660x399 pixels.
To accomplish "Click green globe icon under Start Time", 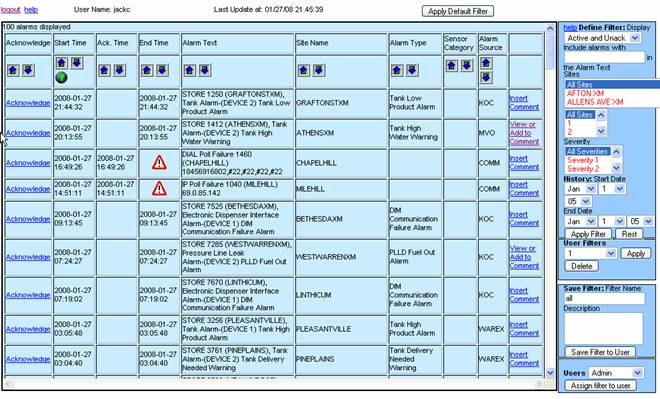I will [61, 77].
